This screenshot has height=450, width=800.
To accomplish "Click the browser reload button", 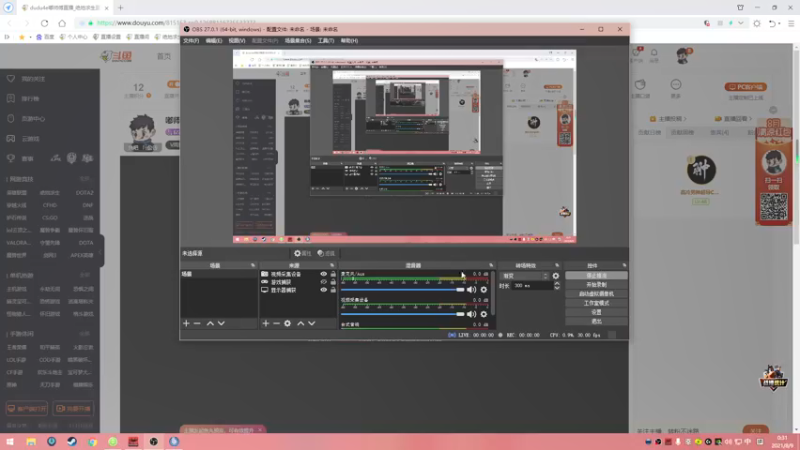I will click(44, 23).
